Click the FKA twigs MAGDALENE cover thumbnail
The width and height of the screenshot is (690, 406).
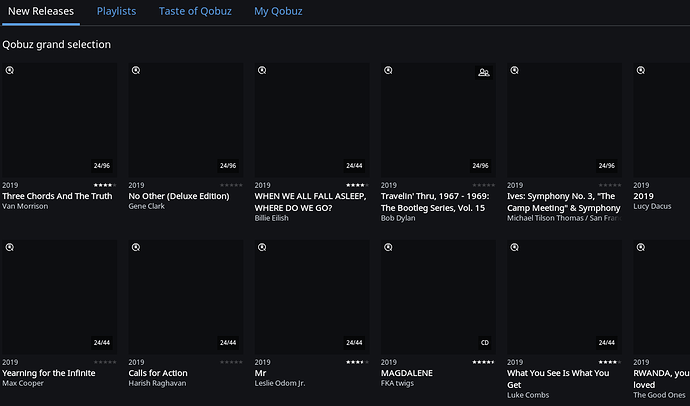[x=438, y=297]
